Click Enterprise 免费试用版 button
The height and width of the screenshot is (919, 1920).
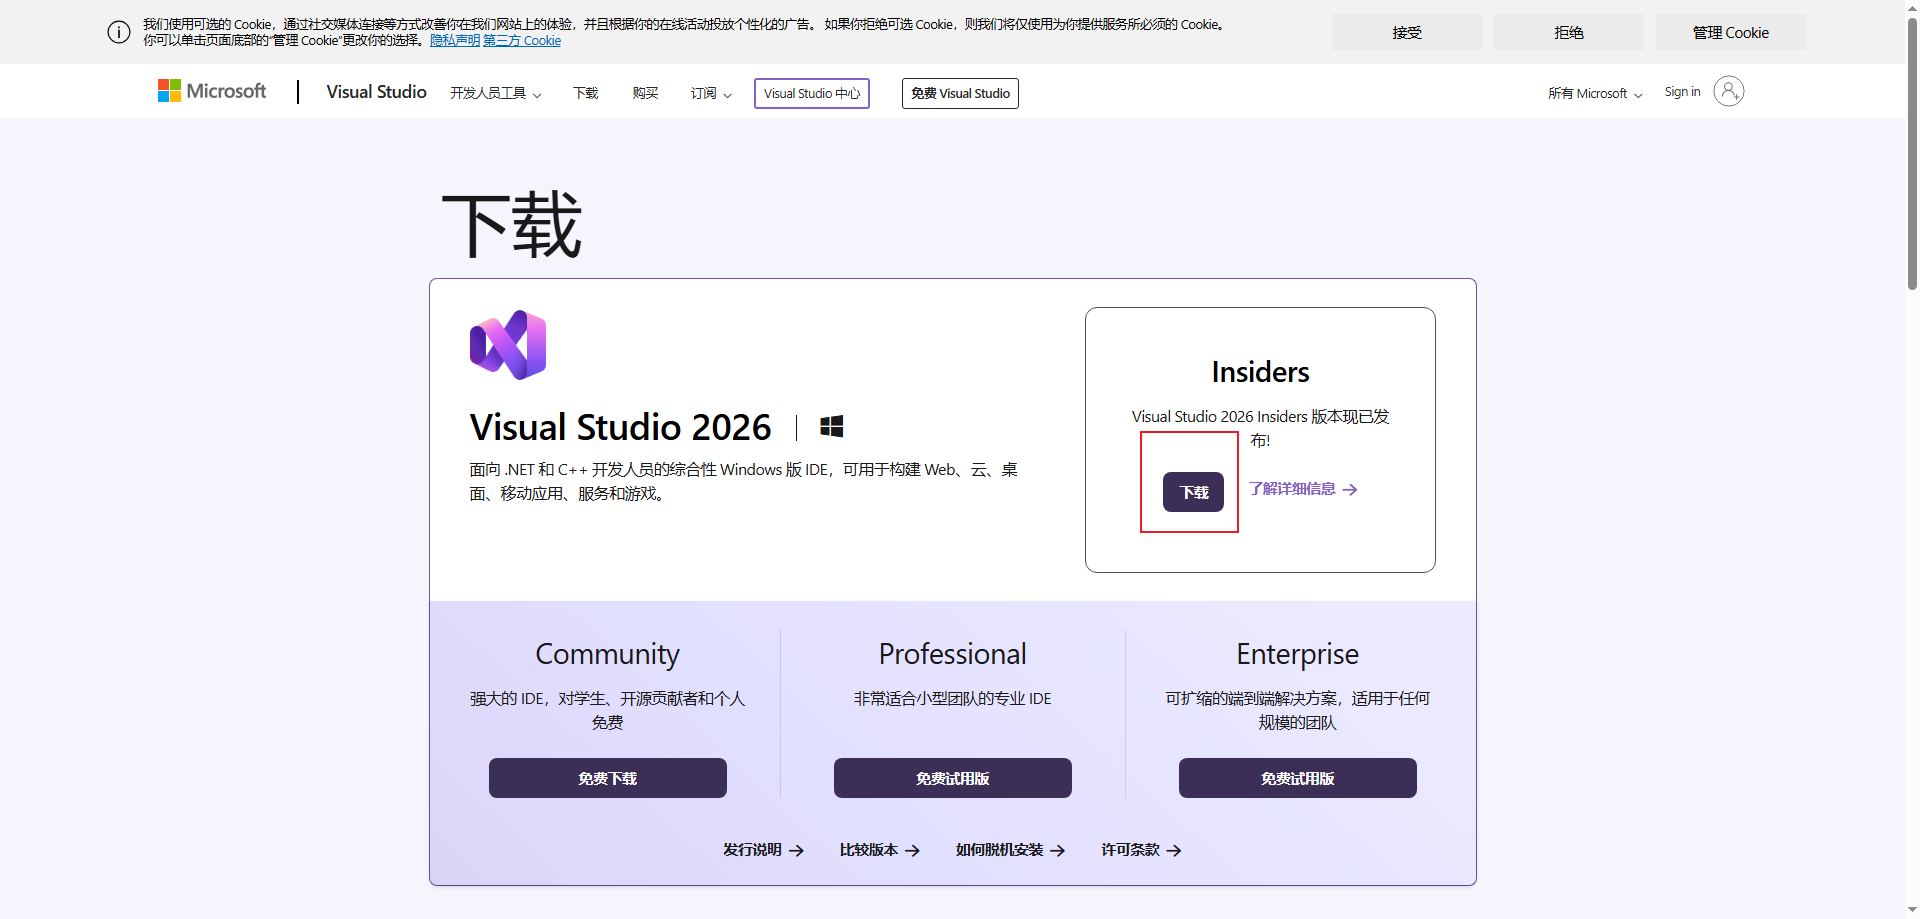click(x=1298, y=778)
